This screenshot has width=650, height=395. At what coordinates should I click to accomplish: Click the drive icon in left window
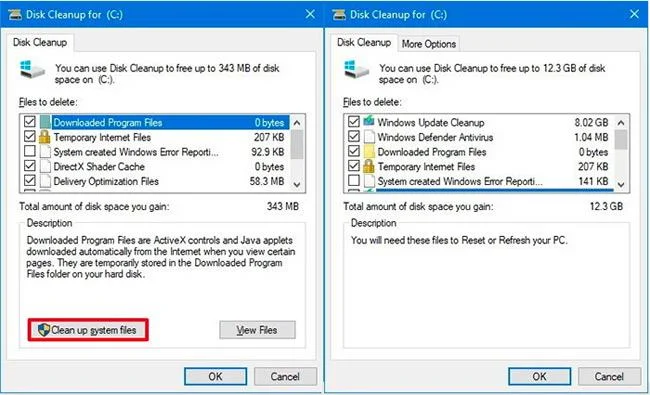[32, 69]
